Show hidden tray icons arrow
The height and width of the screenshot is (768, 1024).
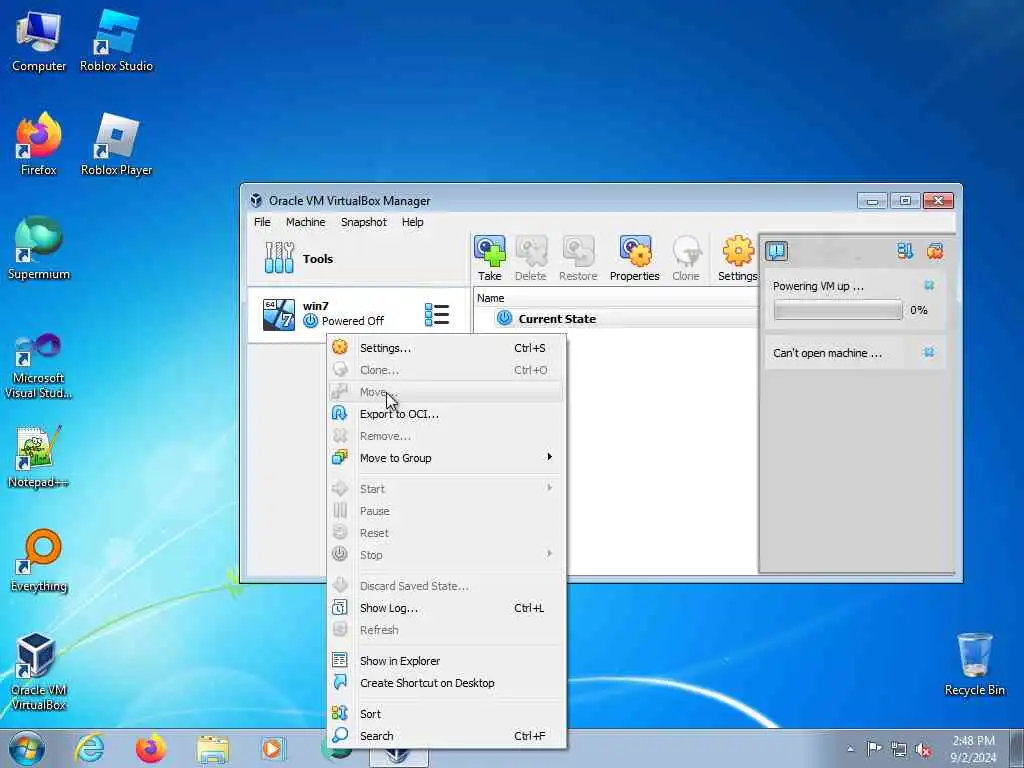(x=850, y=749)
